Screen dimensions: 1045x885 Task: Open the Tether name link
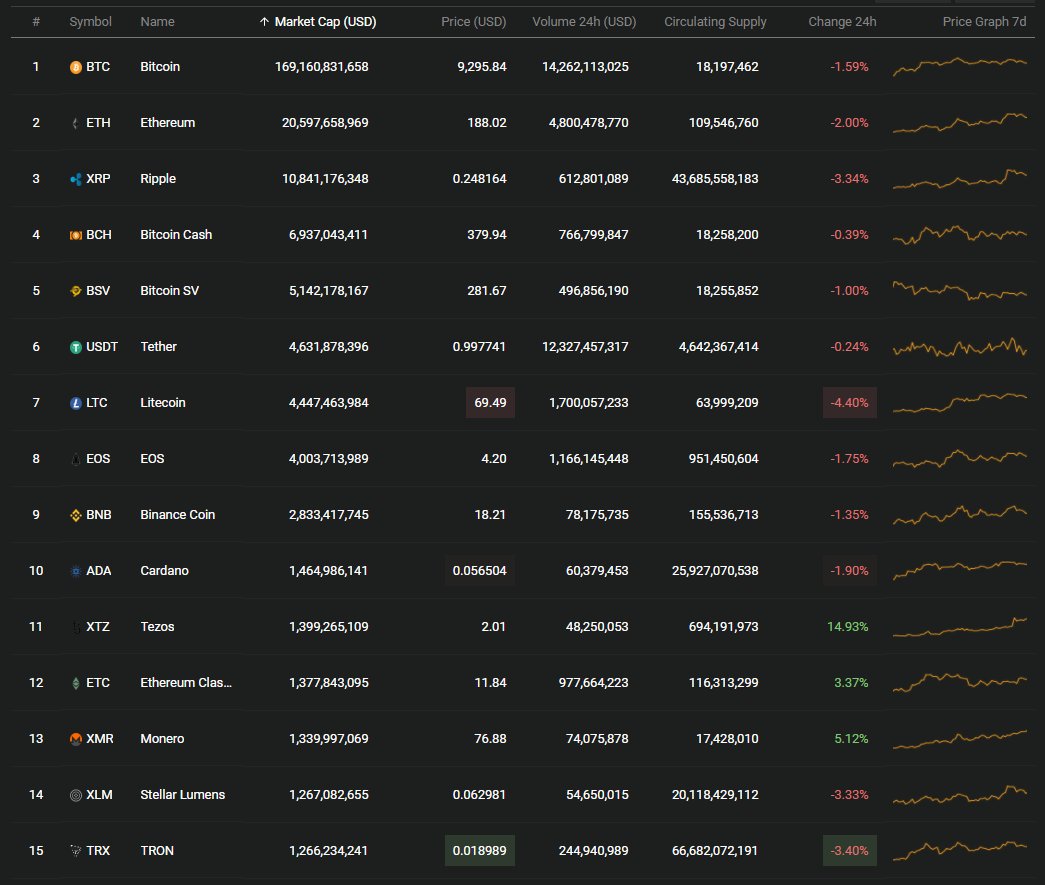158,347
